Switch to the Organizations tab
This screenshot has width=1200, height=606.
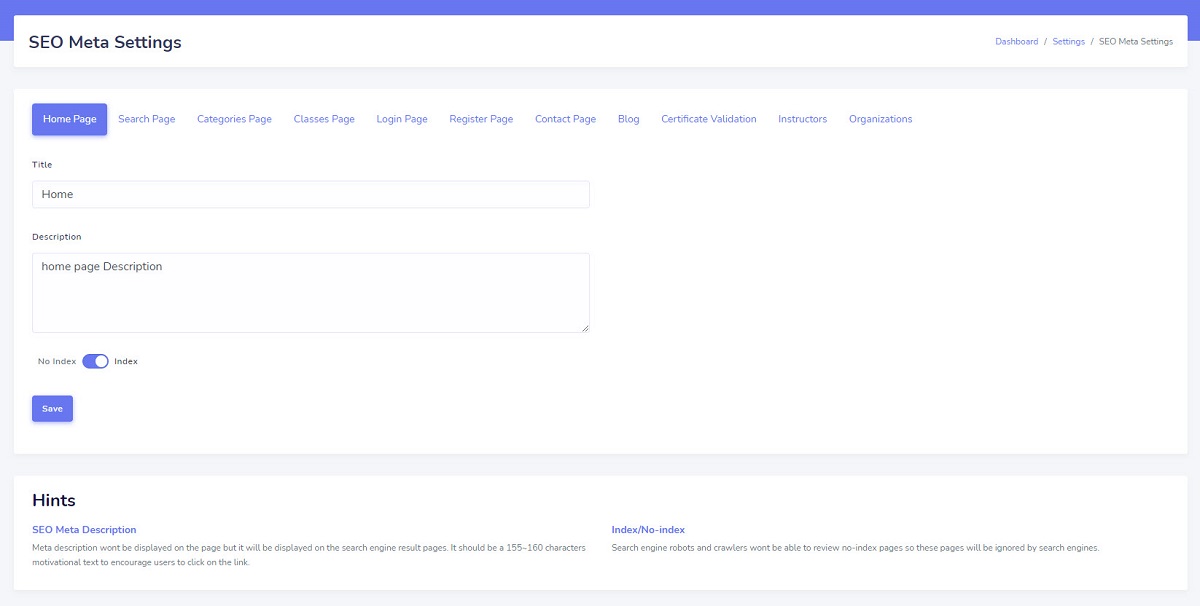tap(880, 119)
